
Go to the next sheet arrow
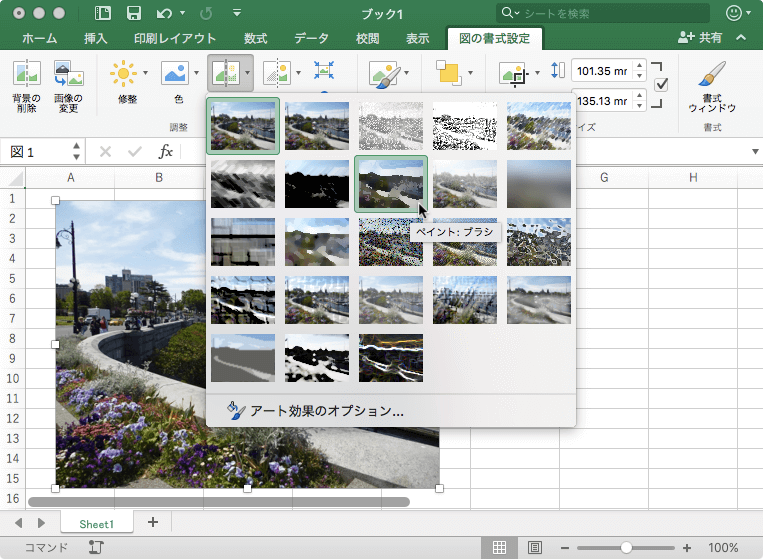(41, 523)
